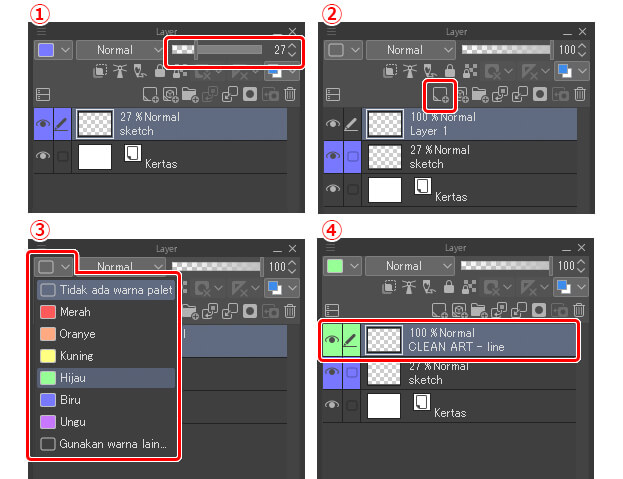Open layer color dropdown arrow in panel 2
The width and height of the screenshot is (623, 479).
click(x=355, y=50)
